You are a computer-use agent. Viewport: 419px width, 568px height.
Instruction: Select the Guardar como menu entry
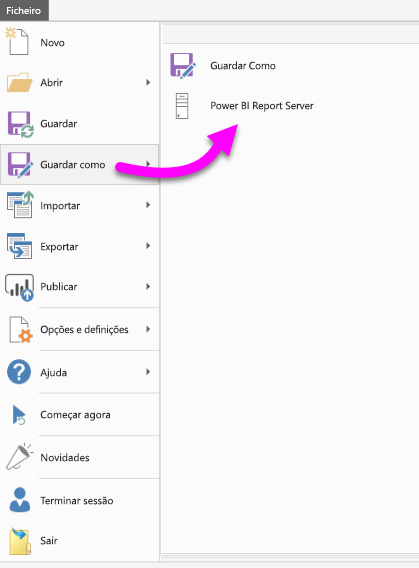click(x=79, y=164)
